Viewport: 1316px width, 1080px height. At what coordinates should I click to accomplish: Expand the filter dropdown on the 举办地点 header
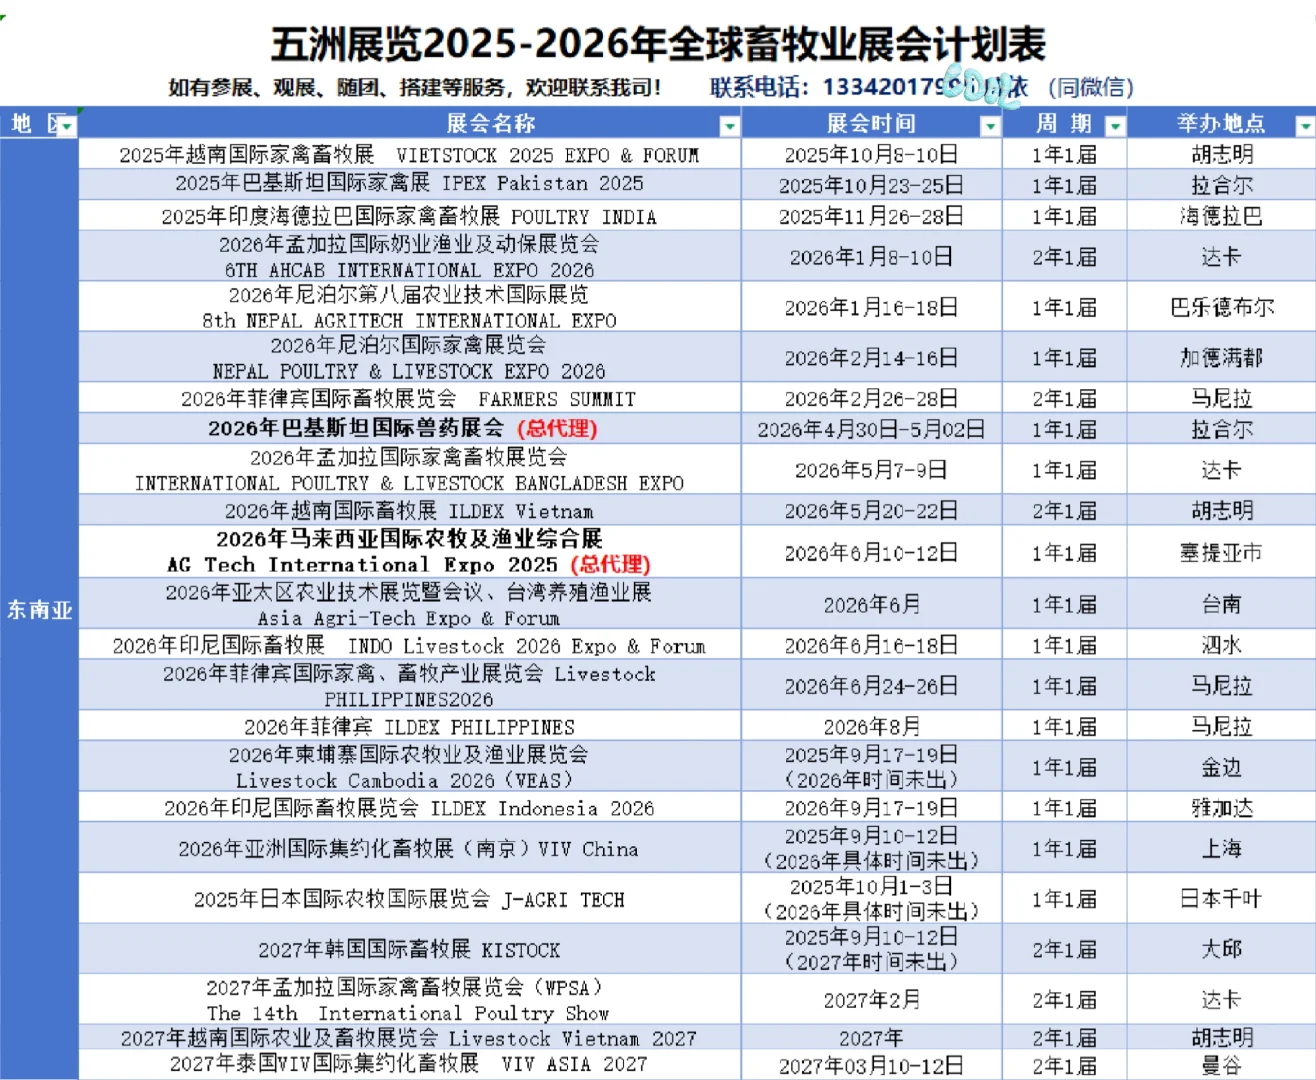click(1305, 126)
